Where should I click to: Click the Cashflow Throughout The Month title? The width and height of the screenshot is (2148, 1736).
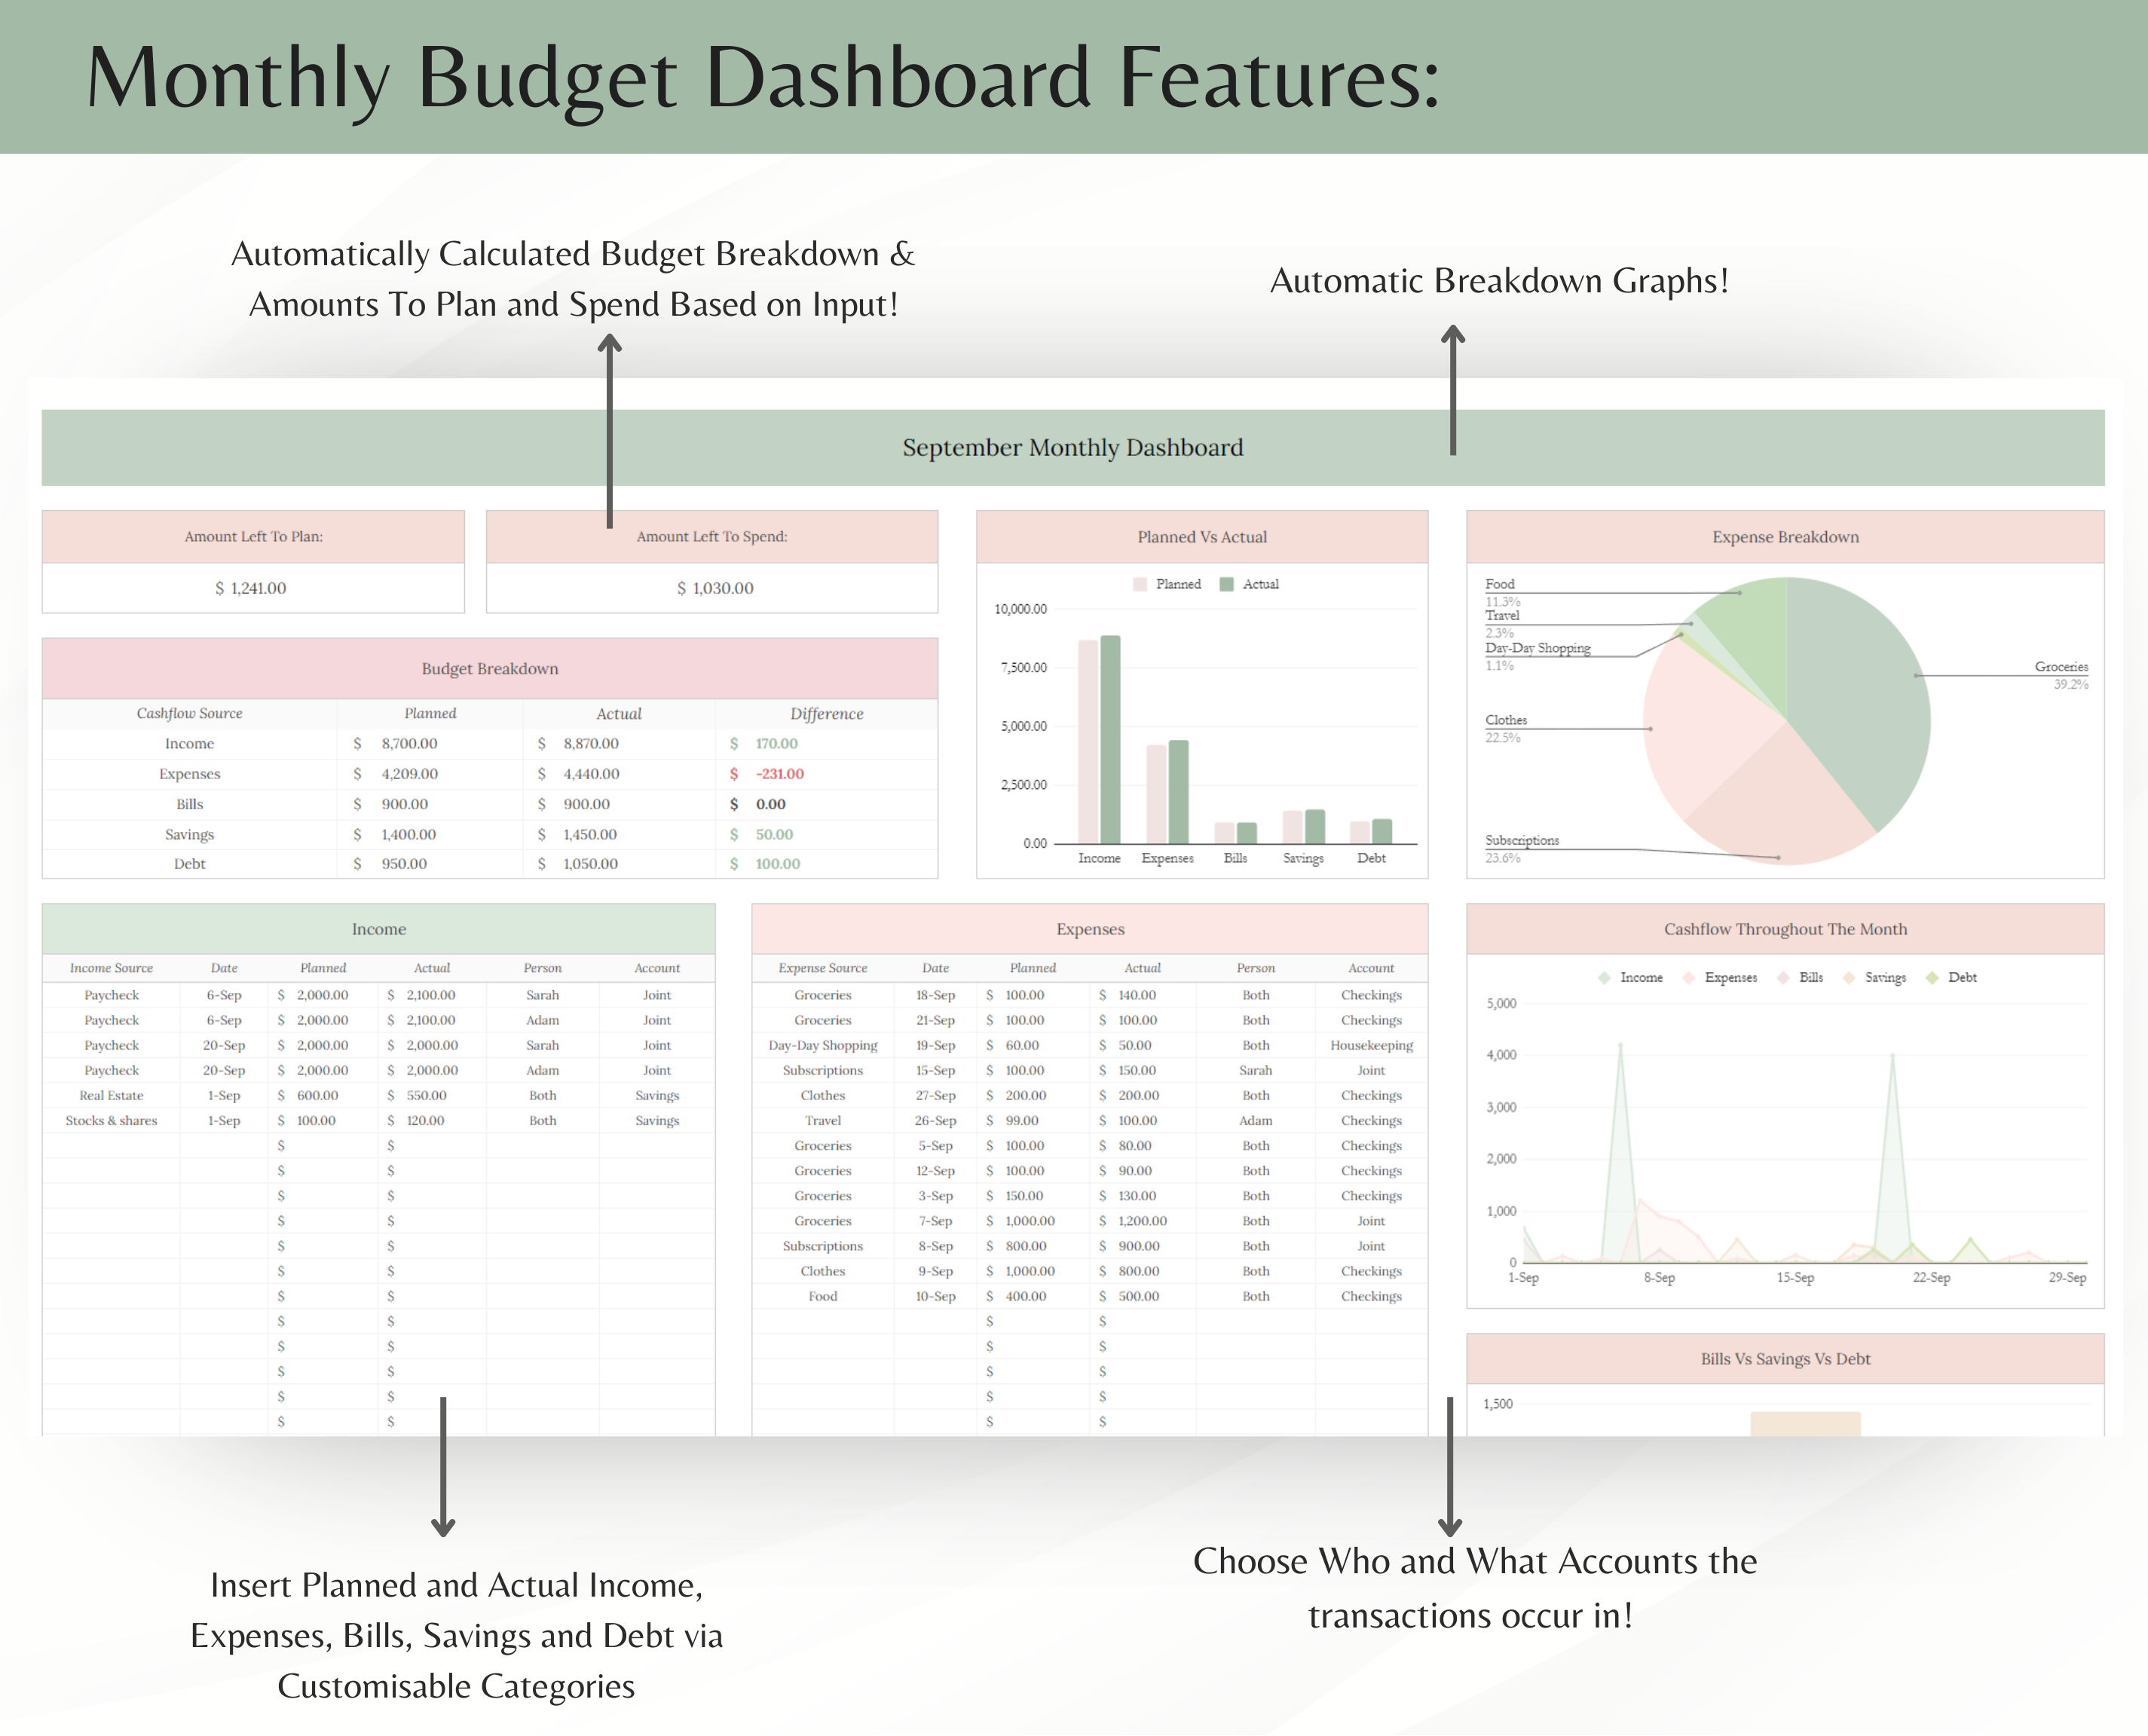coord(1786,929)
